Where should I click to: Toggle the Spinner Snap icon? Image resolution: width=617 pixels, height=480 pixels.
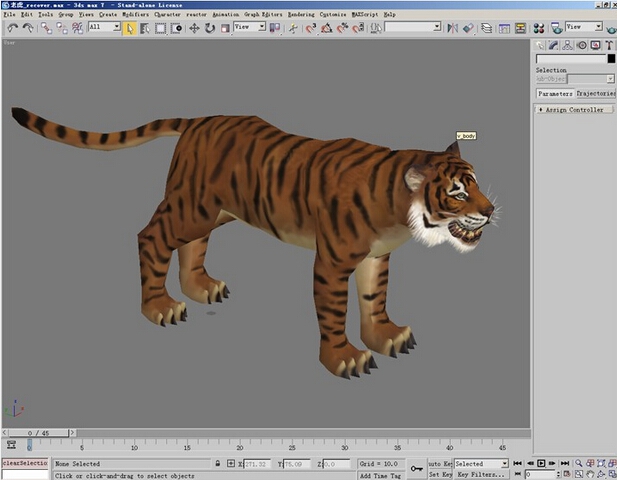(x=358, y=28)
